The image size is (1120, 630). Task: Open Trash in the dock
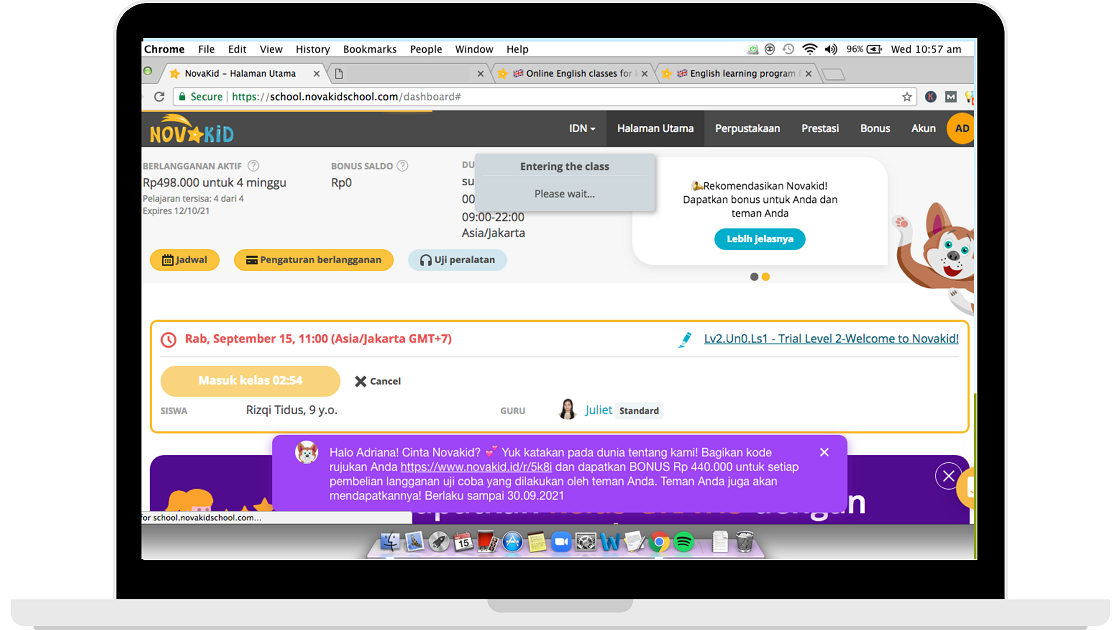click(744, 542)
